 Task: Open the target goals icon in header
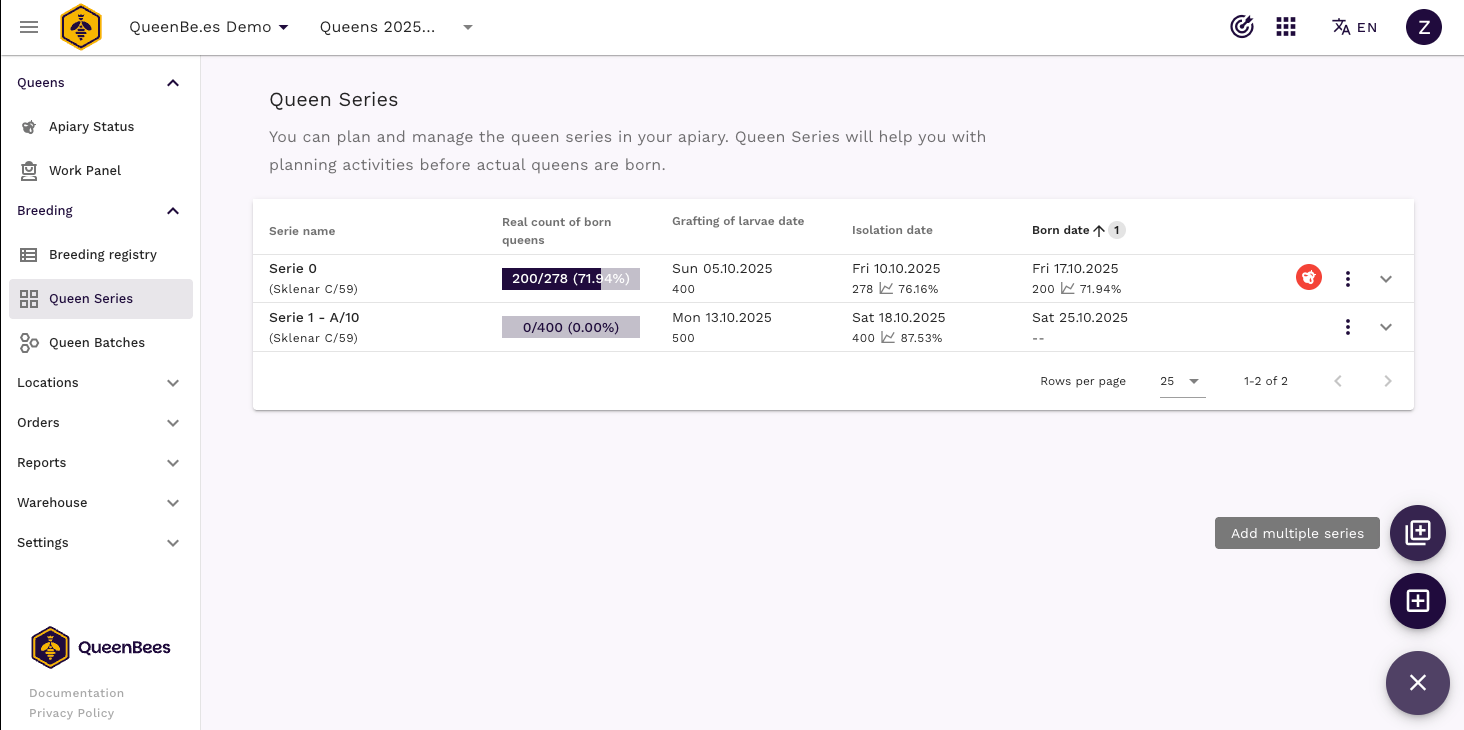1241,27
